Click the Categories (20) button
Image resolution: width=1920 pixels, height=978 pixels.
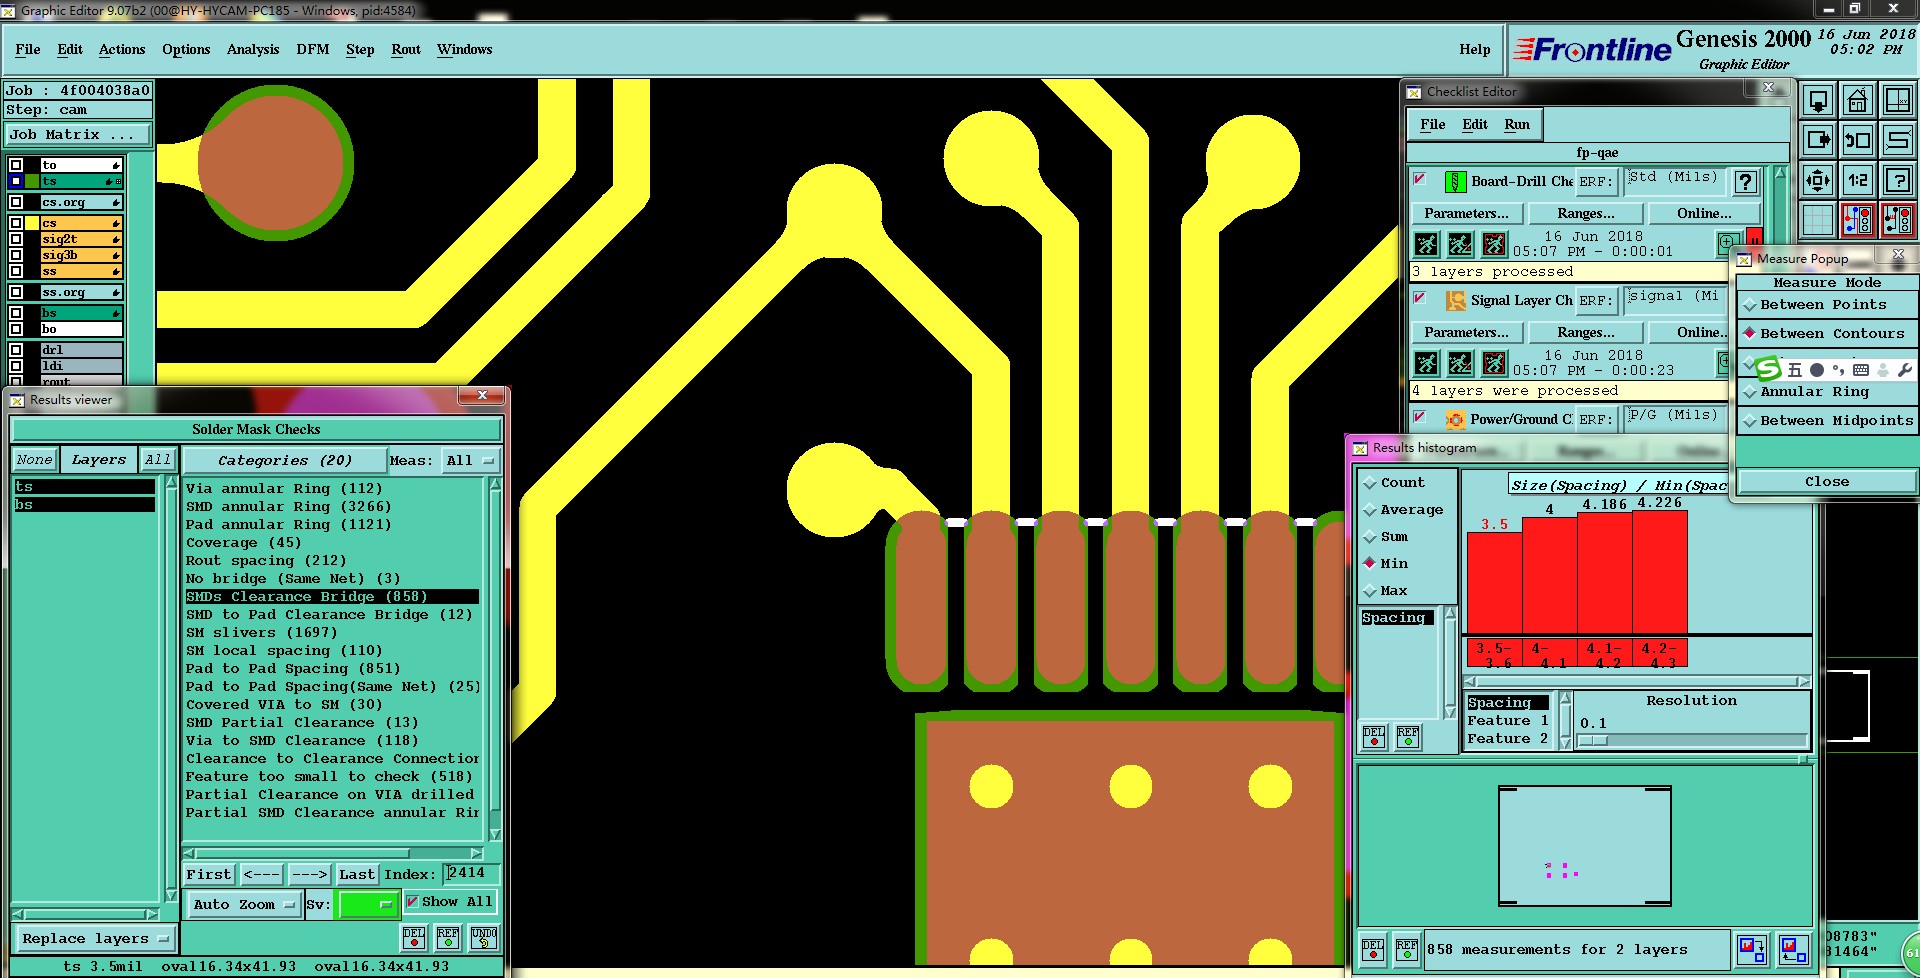point(285,460)
